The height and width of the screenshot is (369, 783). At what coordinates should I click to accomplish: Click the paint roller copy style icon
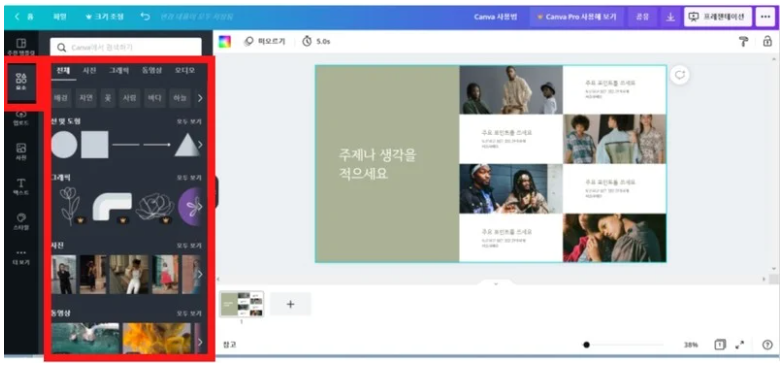click(744, 42)
